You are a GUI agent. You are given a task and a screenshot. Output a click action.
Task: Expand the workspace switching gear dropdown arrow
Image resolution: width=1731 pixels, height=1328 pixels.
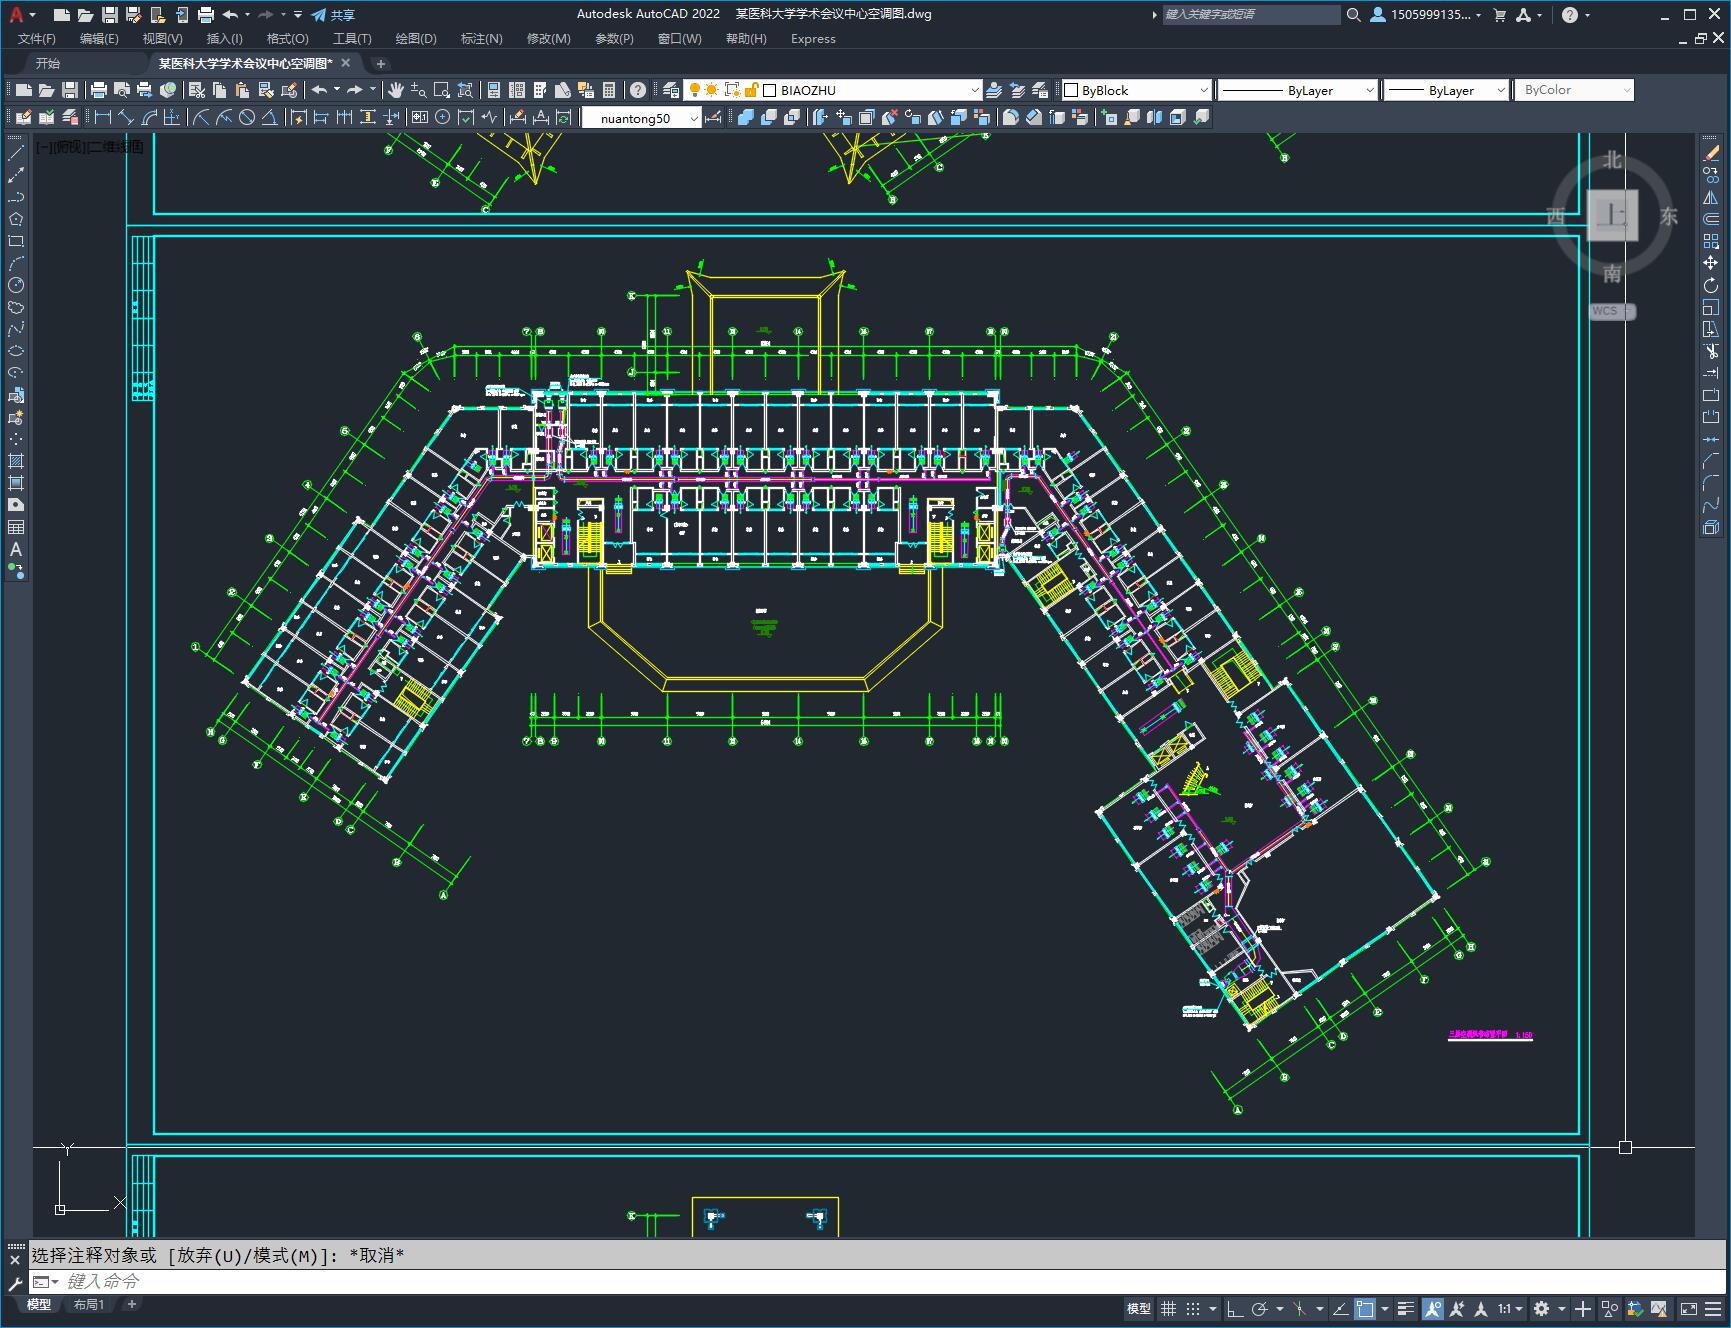coord(1561,1308)
